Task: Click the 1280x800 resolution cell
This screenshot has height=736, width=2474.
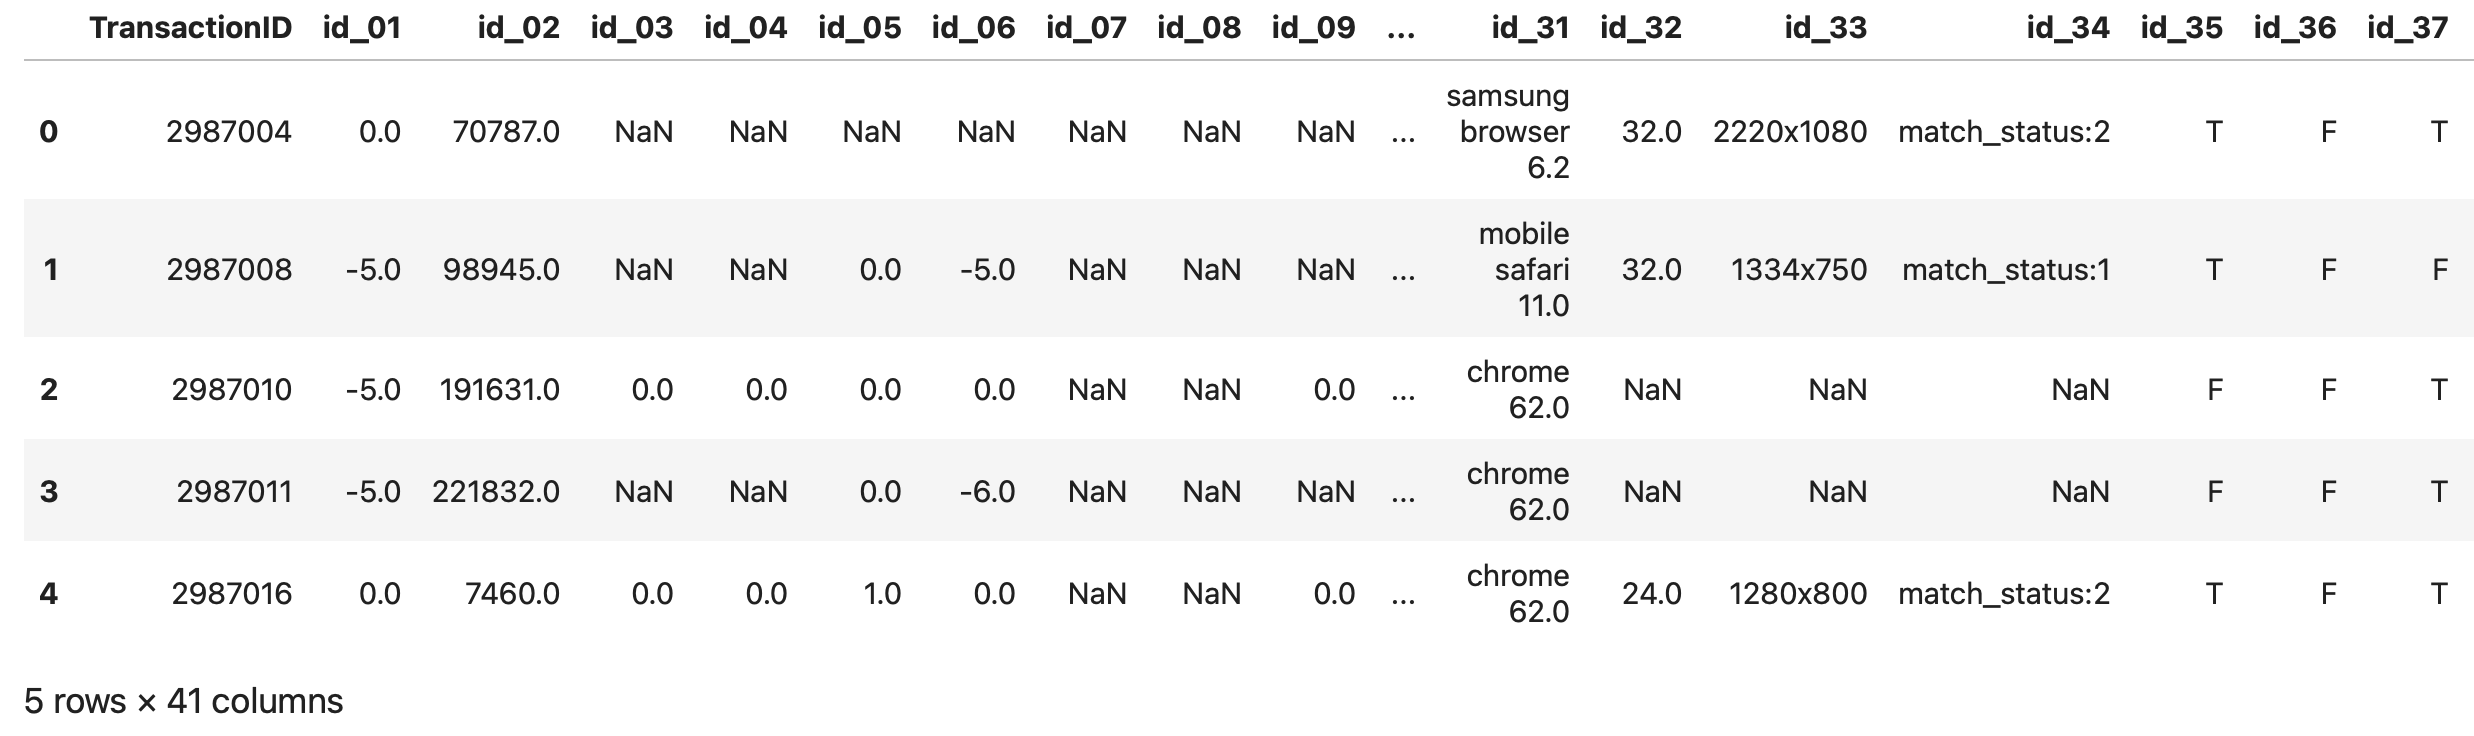Action: [x=1798, y=593]
